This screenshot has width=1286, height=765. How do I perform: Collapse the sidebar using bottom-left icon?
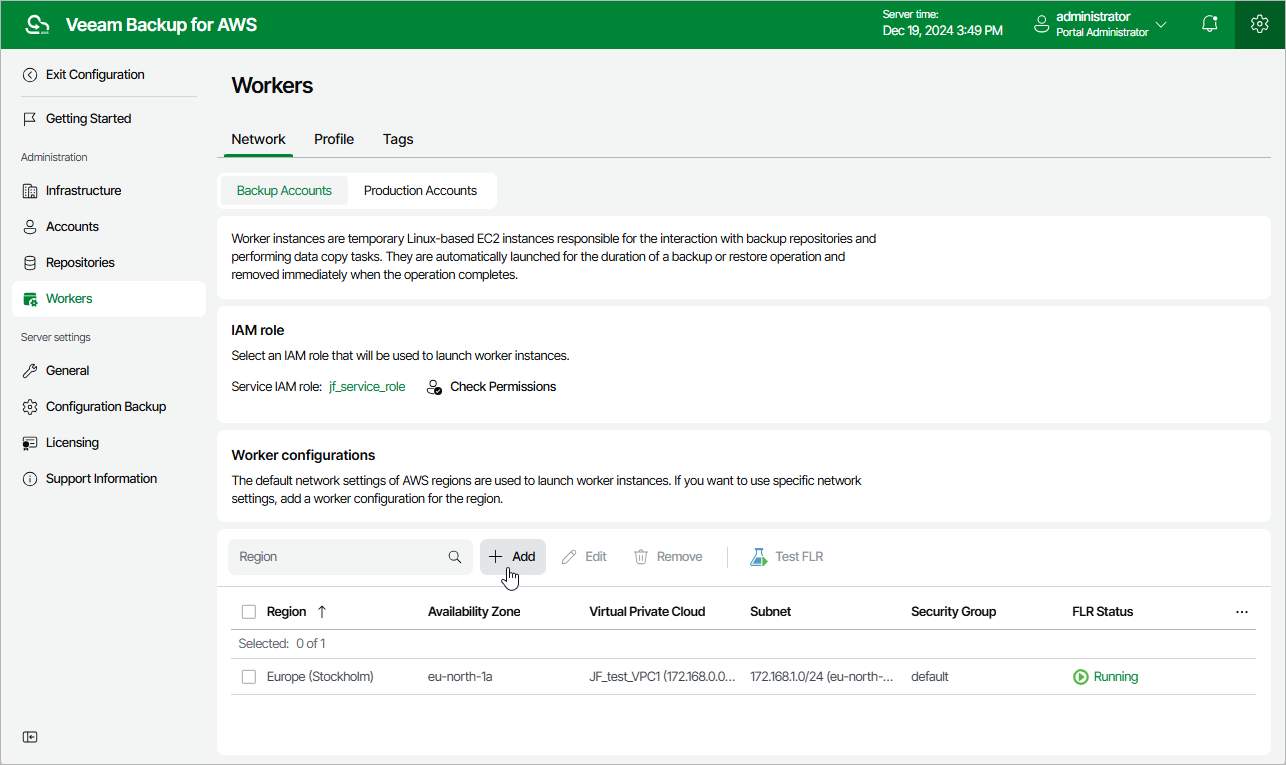click(x=30, y=737)
